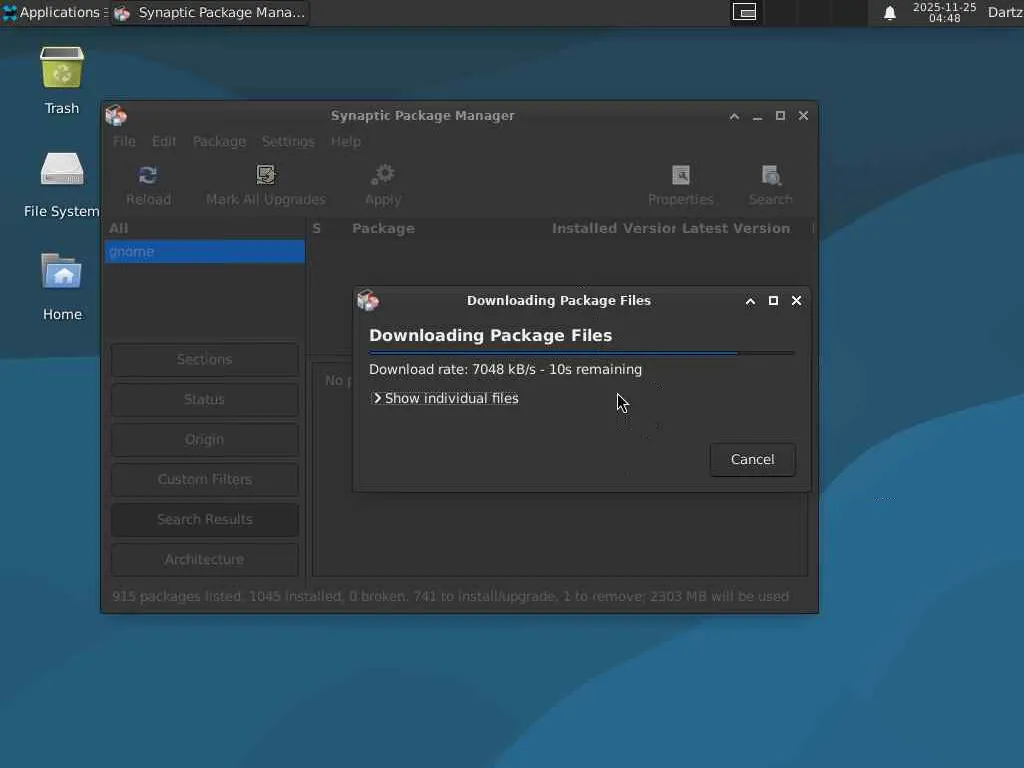Roll up the download dialog window

750,301
